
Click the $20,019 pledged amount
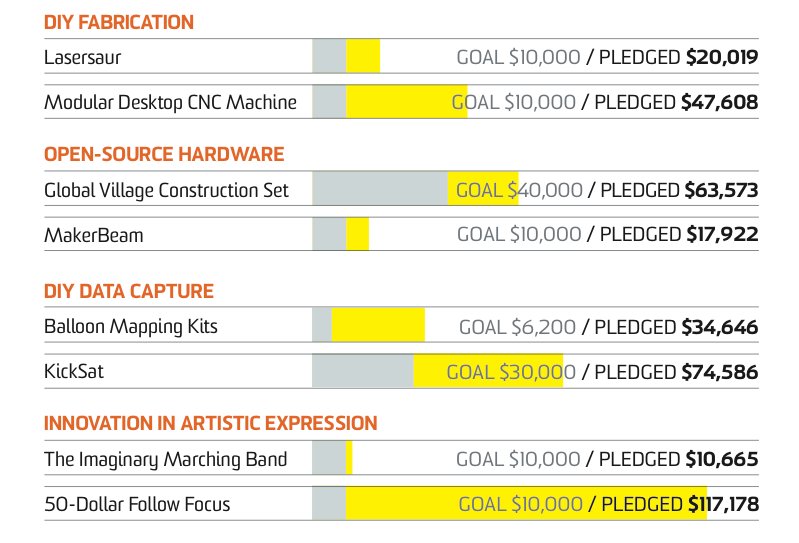coord(722,57)
